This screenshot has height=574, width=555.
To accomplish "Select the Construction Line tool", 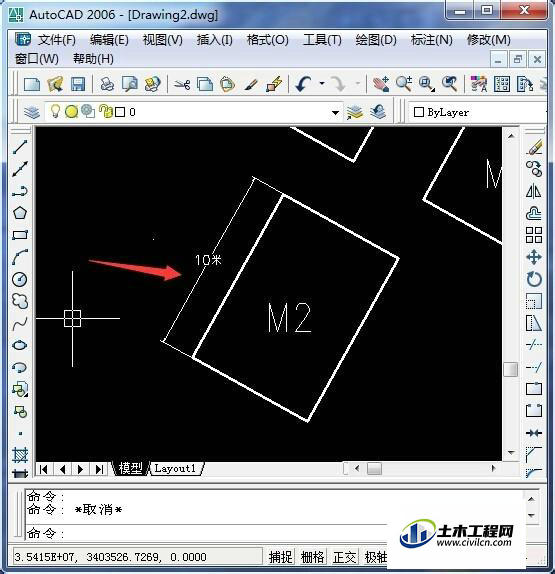I will (20, 169).
